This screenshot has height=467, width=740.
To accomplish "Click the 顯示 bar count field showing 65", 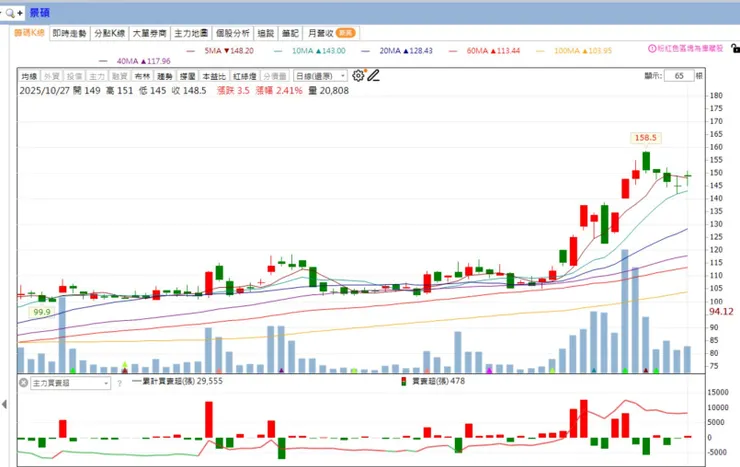I will tap(679, 75).
